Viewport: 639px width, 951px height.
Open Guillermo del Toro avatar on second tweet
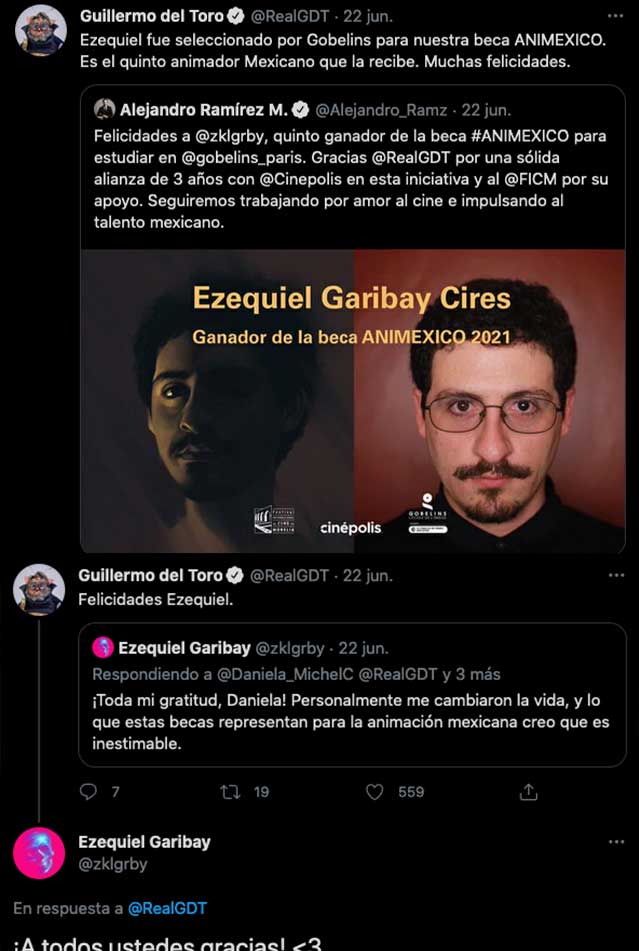[39, 590]
